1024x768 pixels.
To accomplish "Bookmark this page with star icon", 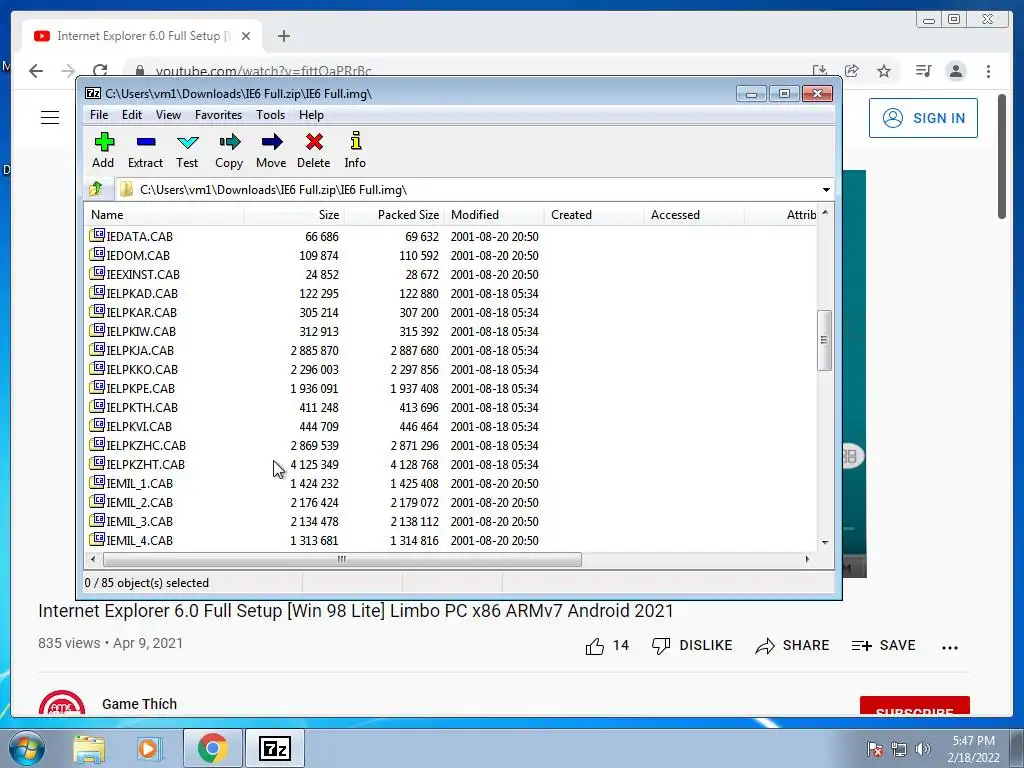I will [884, 71].
